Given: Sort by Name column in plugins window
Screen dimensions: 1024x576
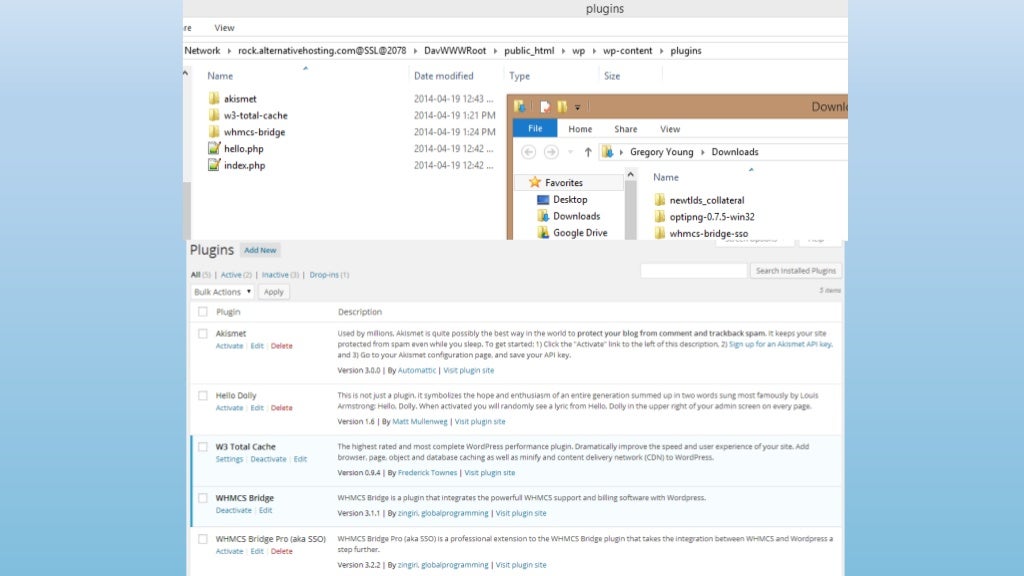Looking at the screenshot, I should tap(220, 76).
